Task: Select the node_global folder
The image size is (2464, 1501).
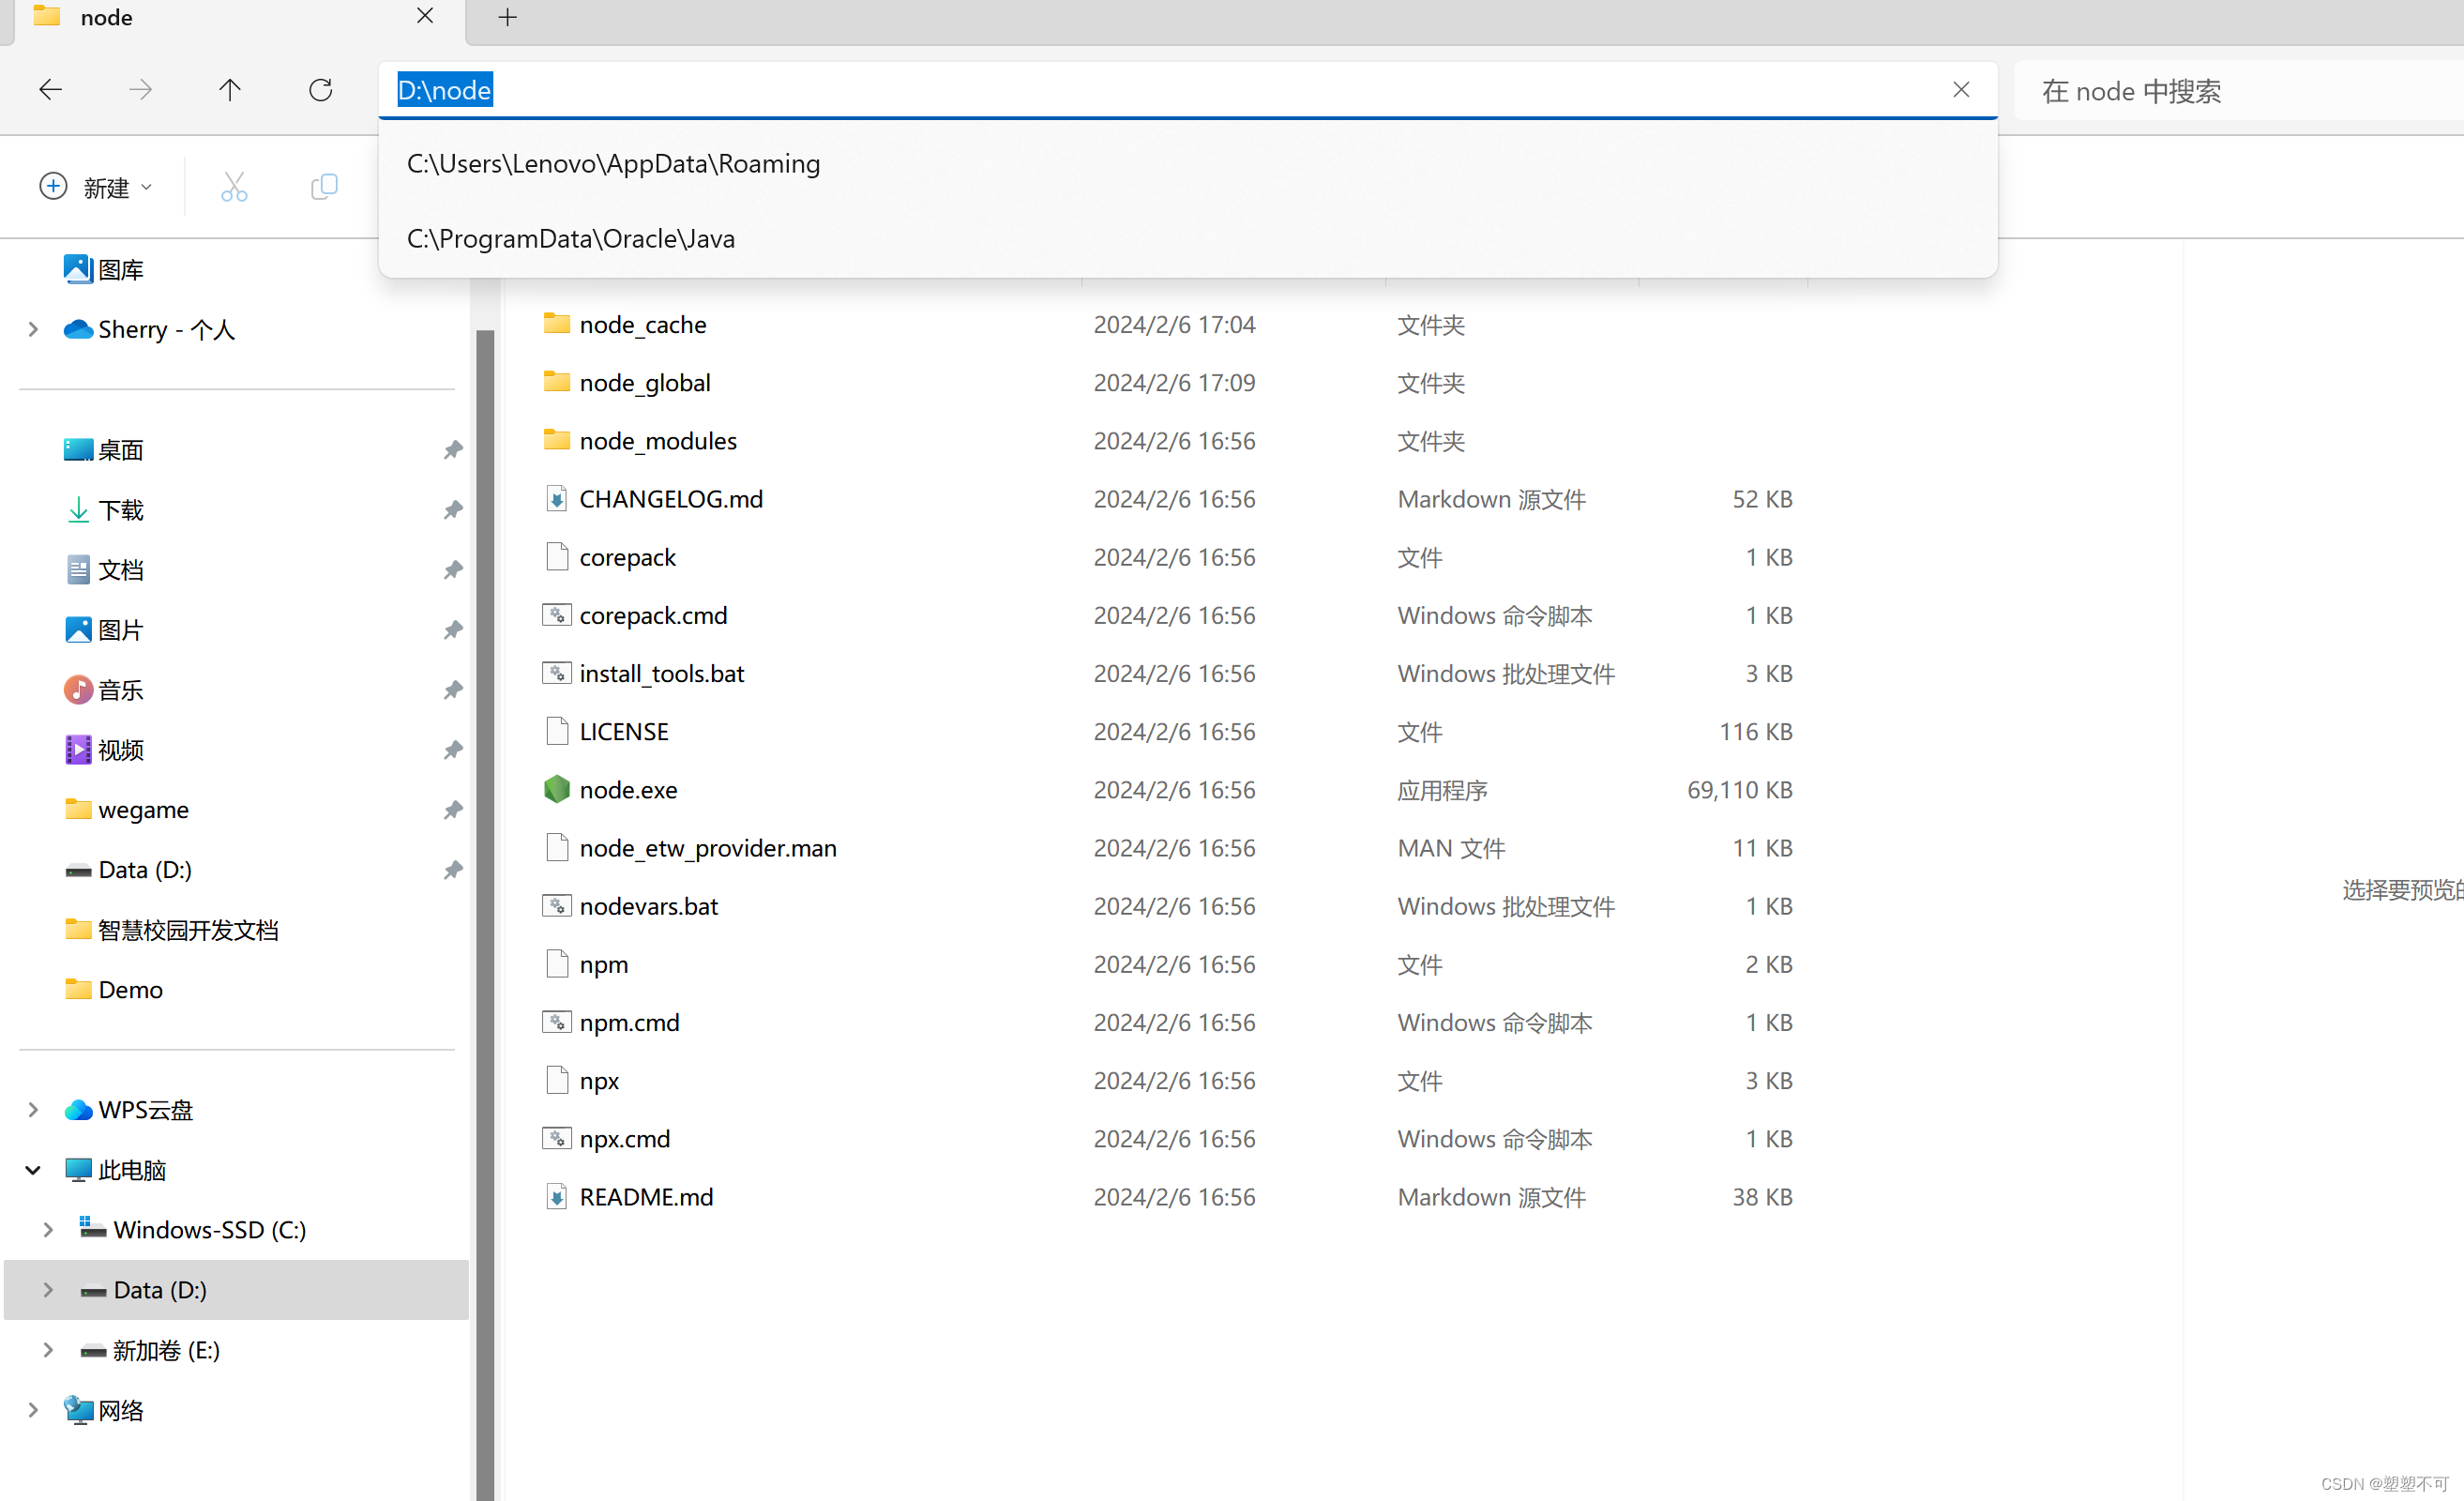Action: pos(627,382)
